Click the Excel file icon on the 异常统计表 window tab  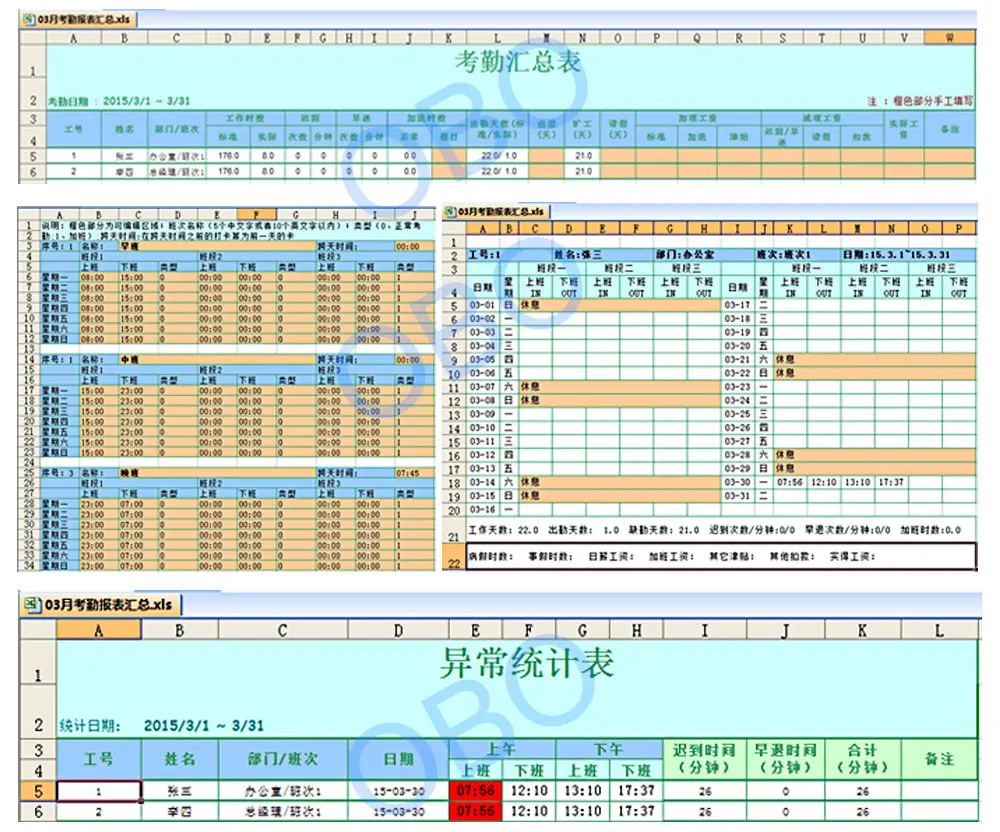point(33,604)
